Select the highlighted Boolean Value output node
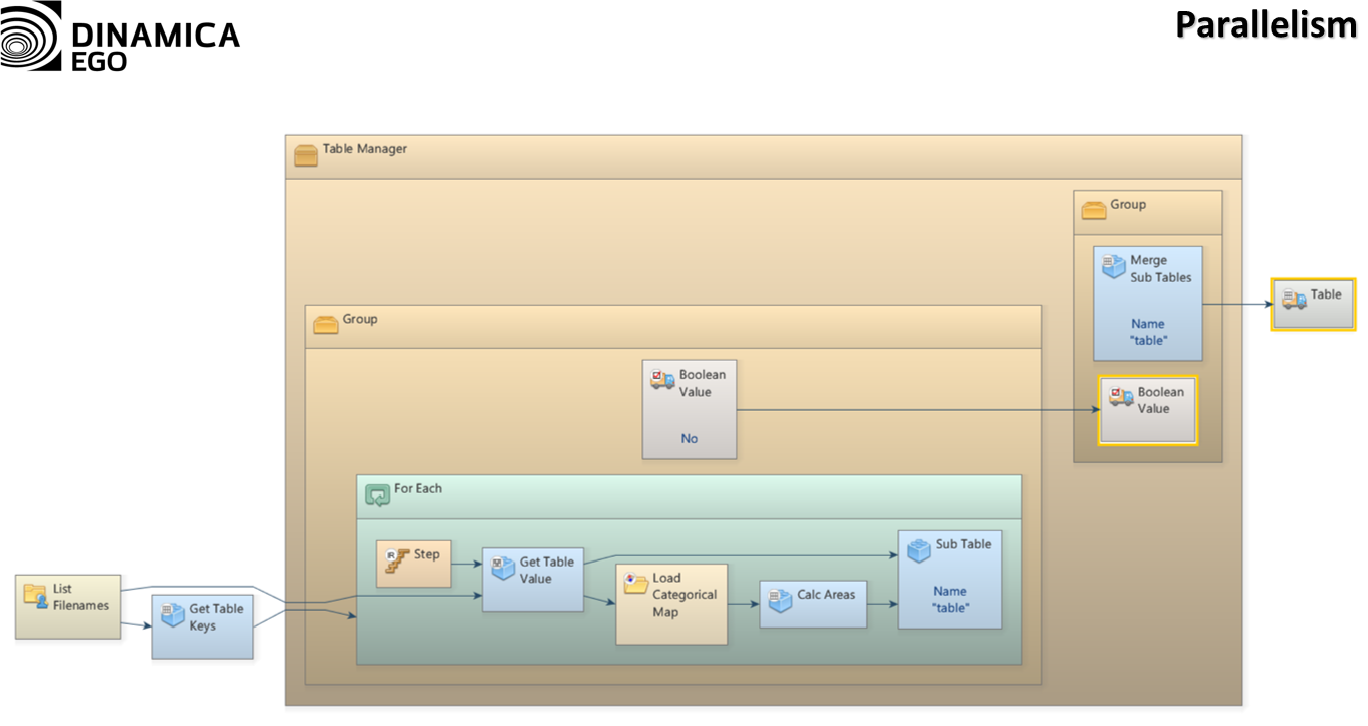 pos(1147,410)
